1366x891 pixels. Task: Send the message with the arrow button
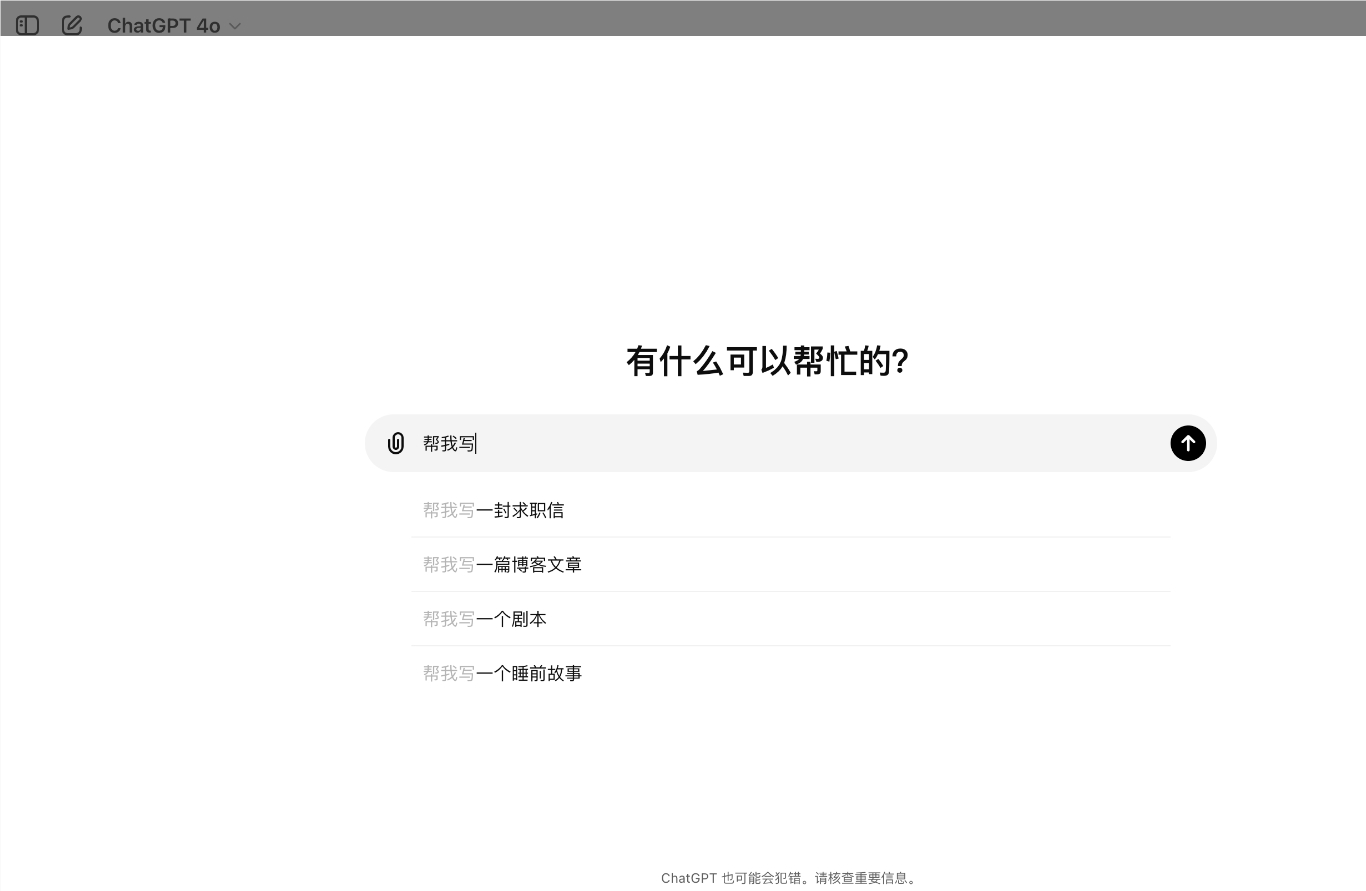click(x=1187, y=443)
